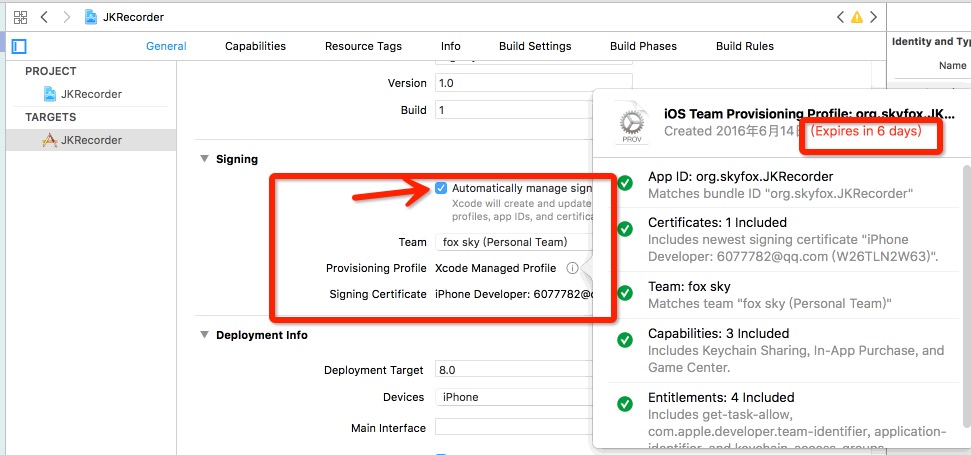Image resolution: width=971 pixels, height=455 pixels.
Task: Go forward using the right chevron
Action: tap(66, 17)
